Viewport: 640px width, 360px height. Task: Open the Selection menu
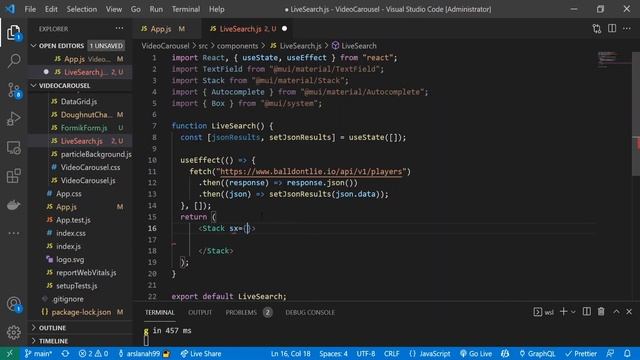(x=82, y=9)
